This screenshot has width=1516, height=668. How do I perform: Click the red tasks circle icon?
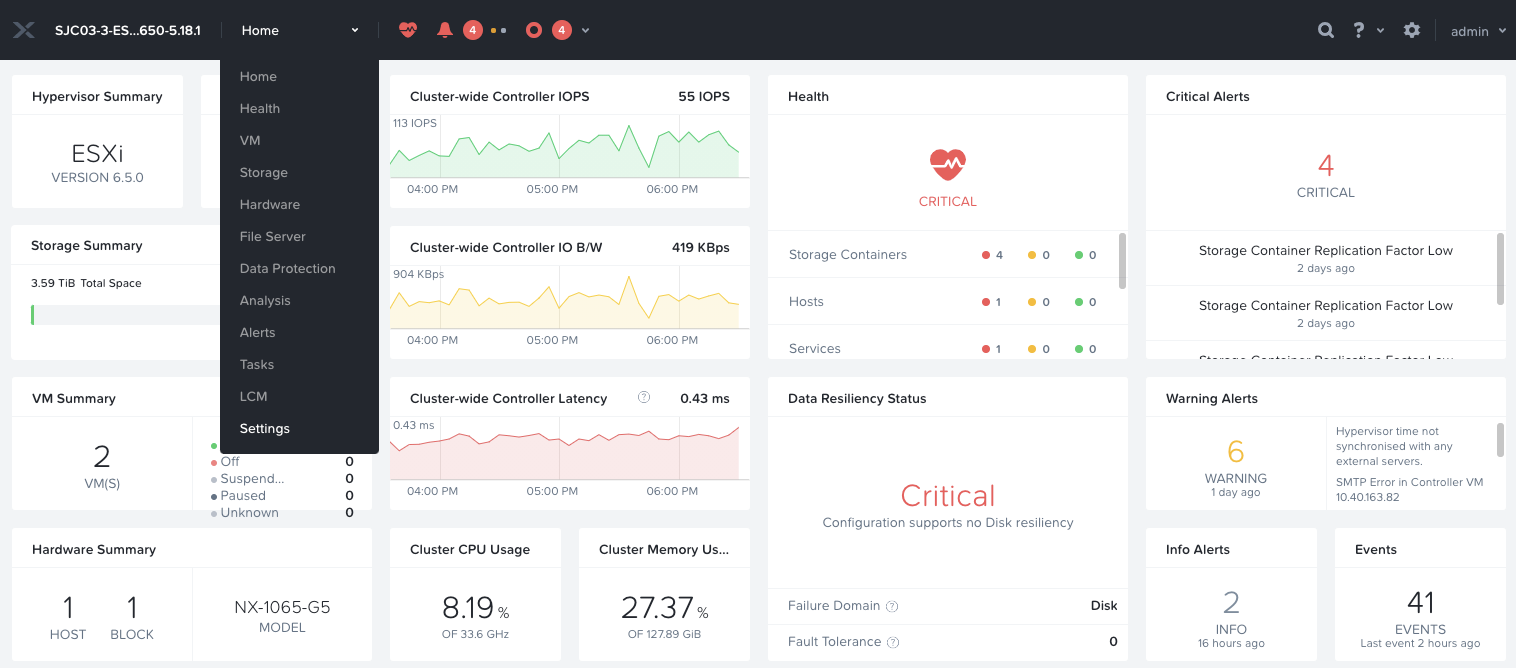click(534, 30)
